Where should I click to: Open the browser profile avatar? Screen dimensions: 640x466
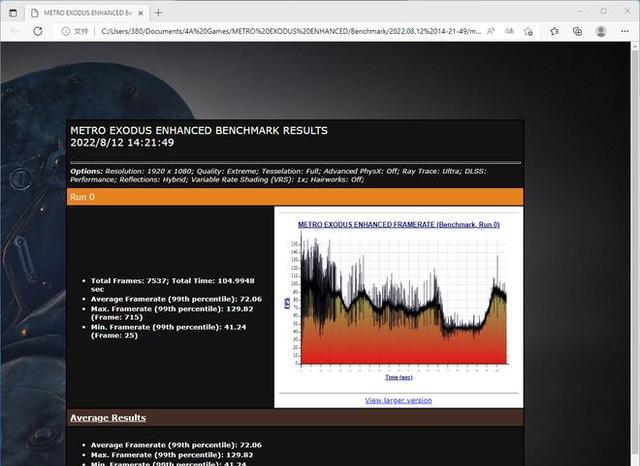pyautogui.click(x=601, y=31)
